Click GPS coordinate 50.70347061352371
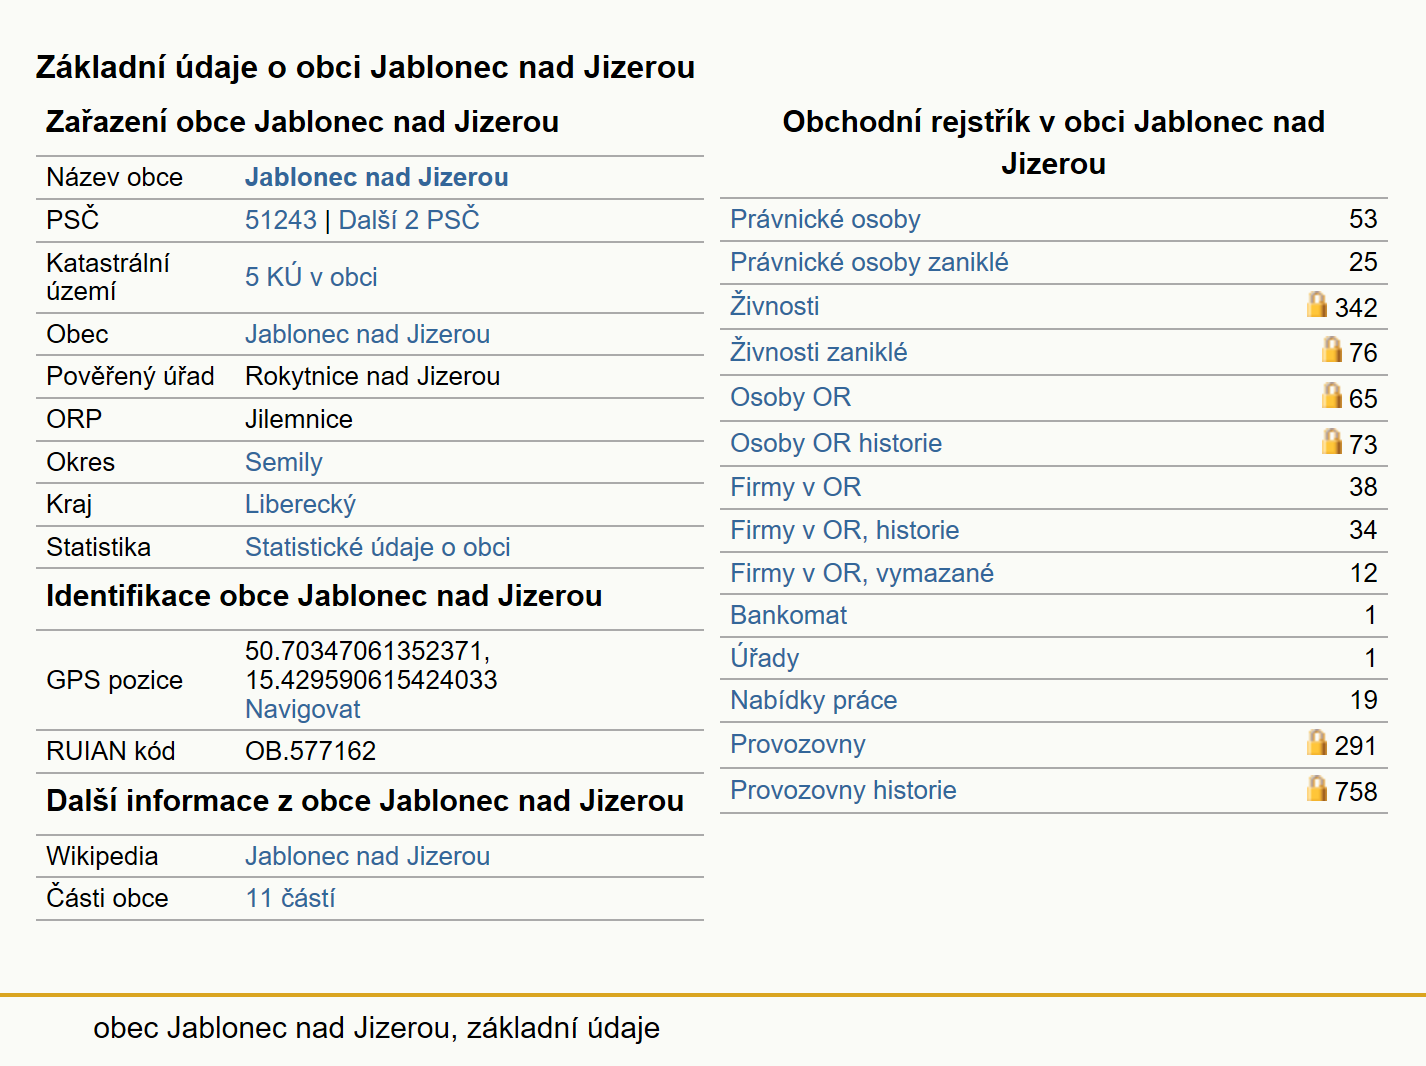 [367, 651]
